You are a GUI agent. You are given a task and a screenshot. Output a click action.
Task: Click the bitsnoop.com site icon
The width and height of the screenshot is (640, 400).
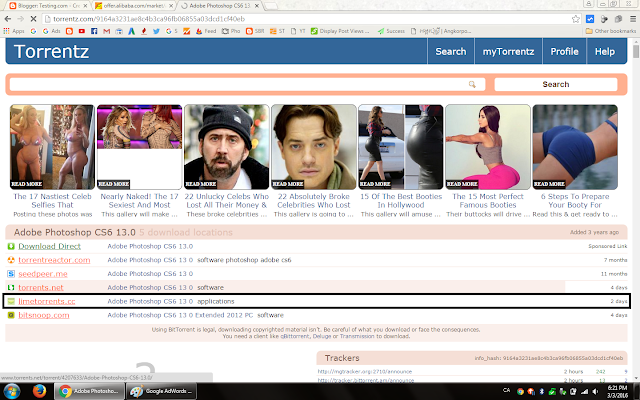click(x=11, y=315)
